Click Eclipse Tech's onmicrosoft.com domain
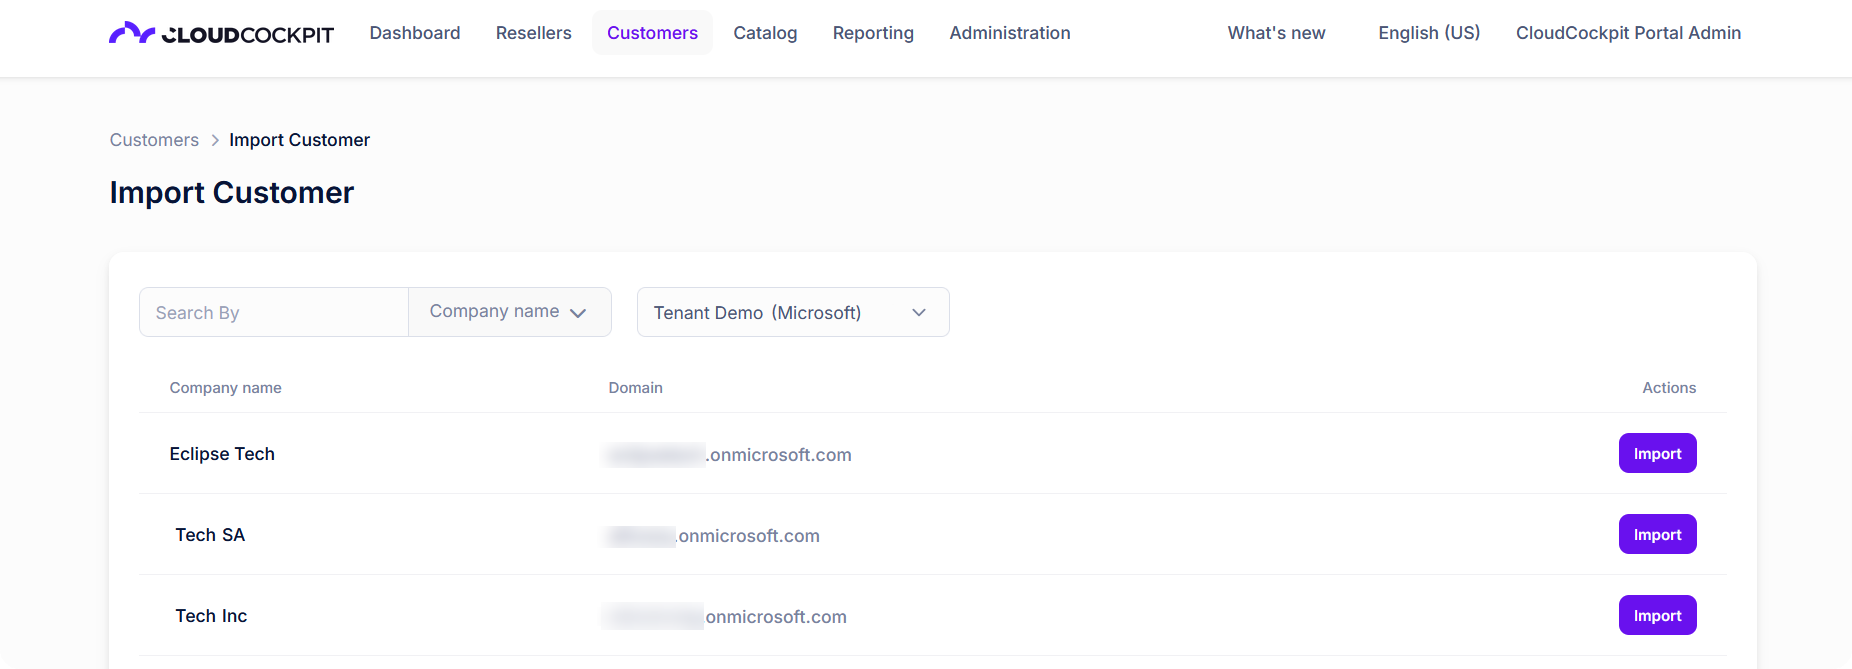This screenshot has height=669, width=1852. 728,455
